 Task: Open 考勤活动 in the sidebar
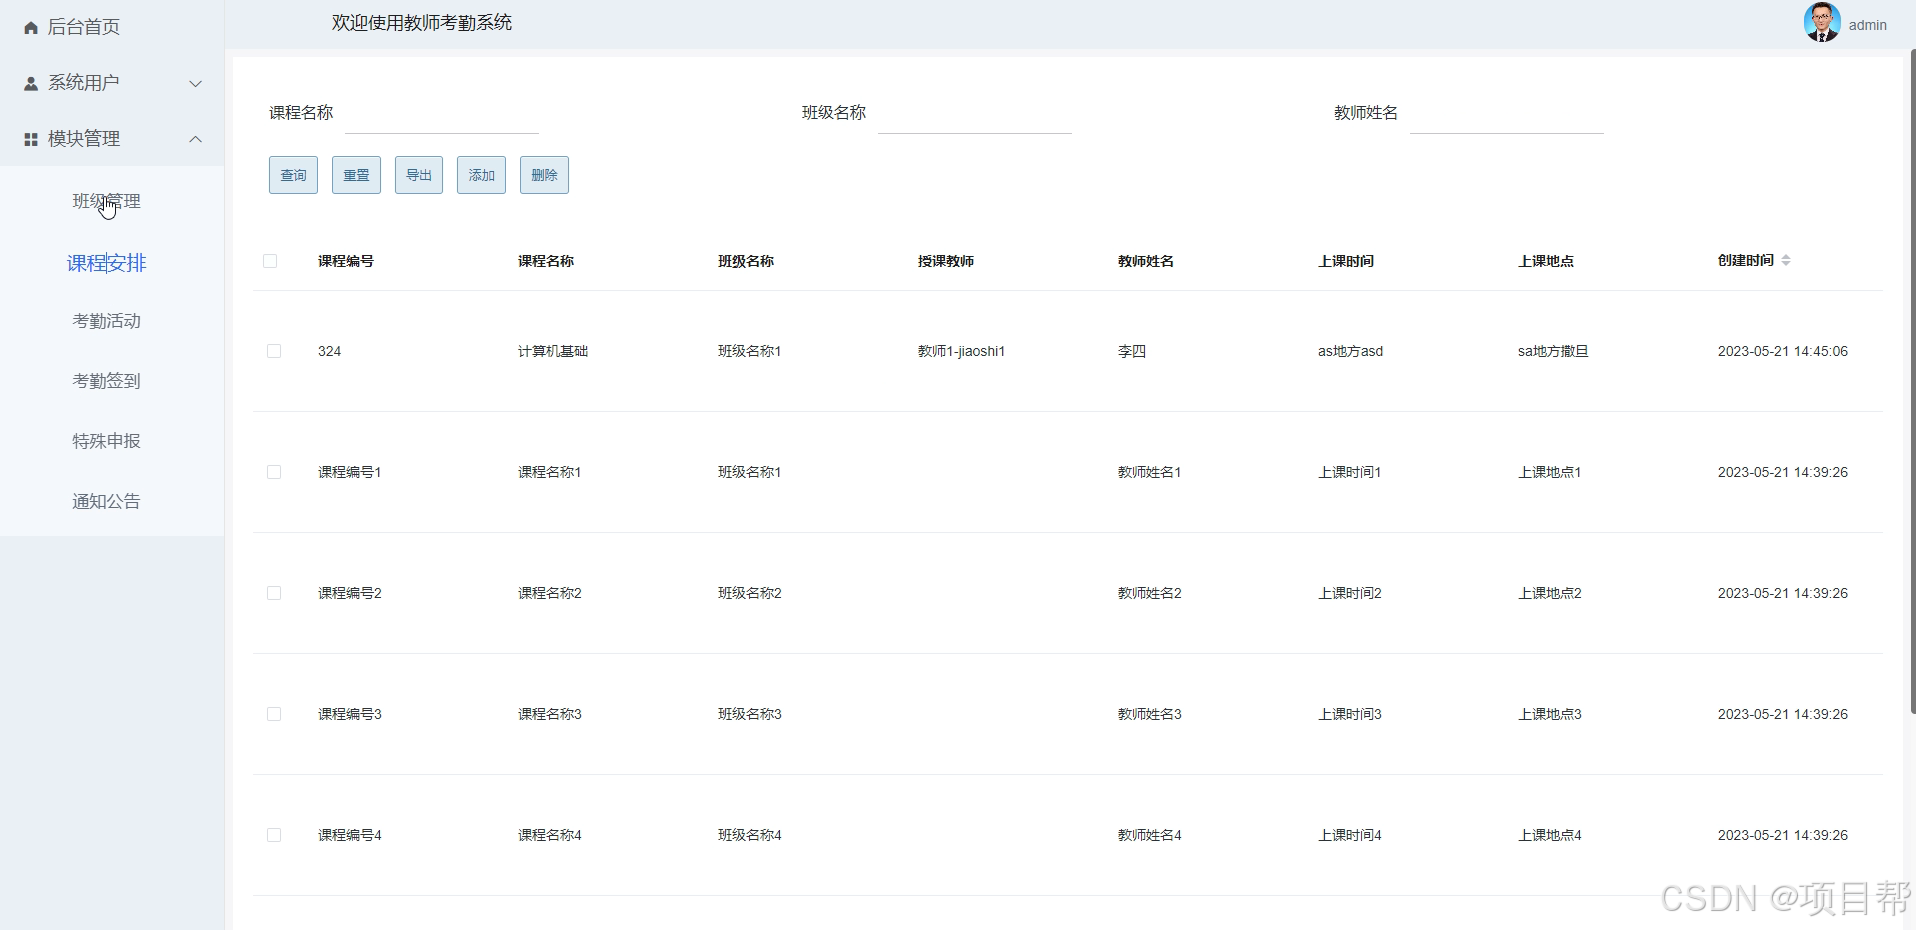click(106, 321)
